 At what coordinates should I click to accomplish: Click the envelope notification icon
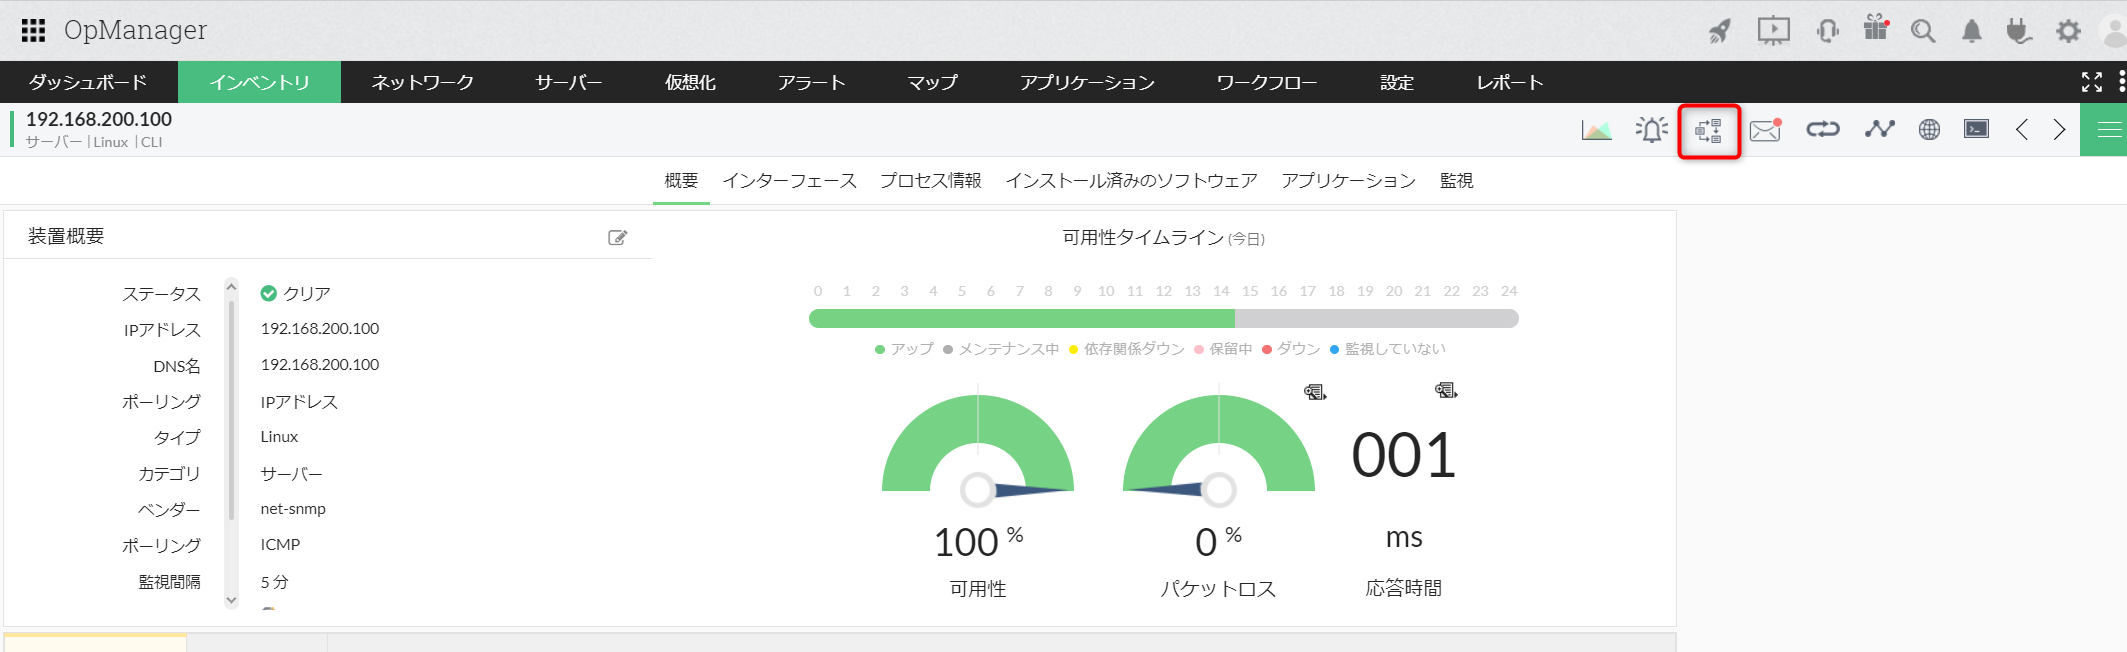[1765, 130]
